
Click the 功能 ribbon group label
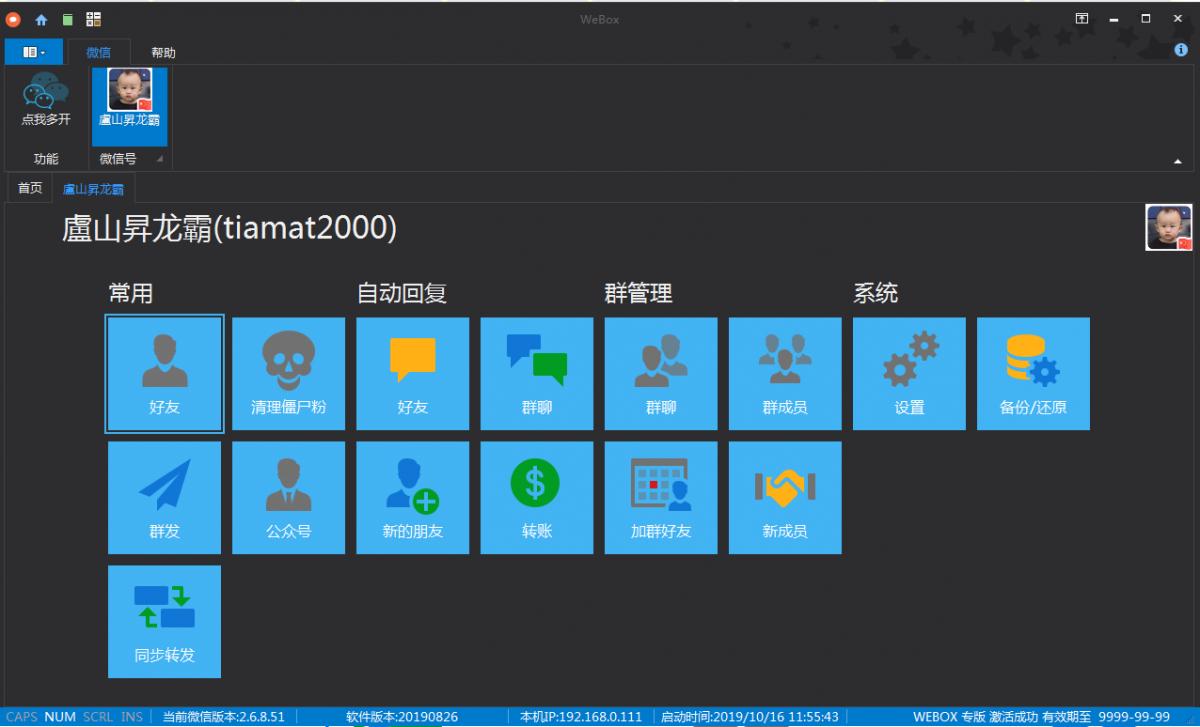tap(46, 159)
